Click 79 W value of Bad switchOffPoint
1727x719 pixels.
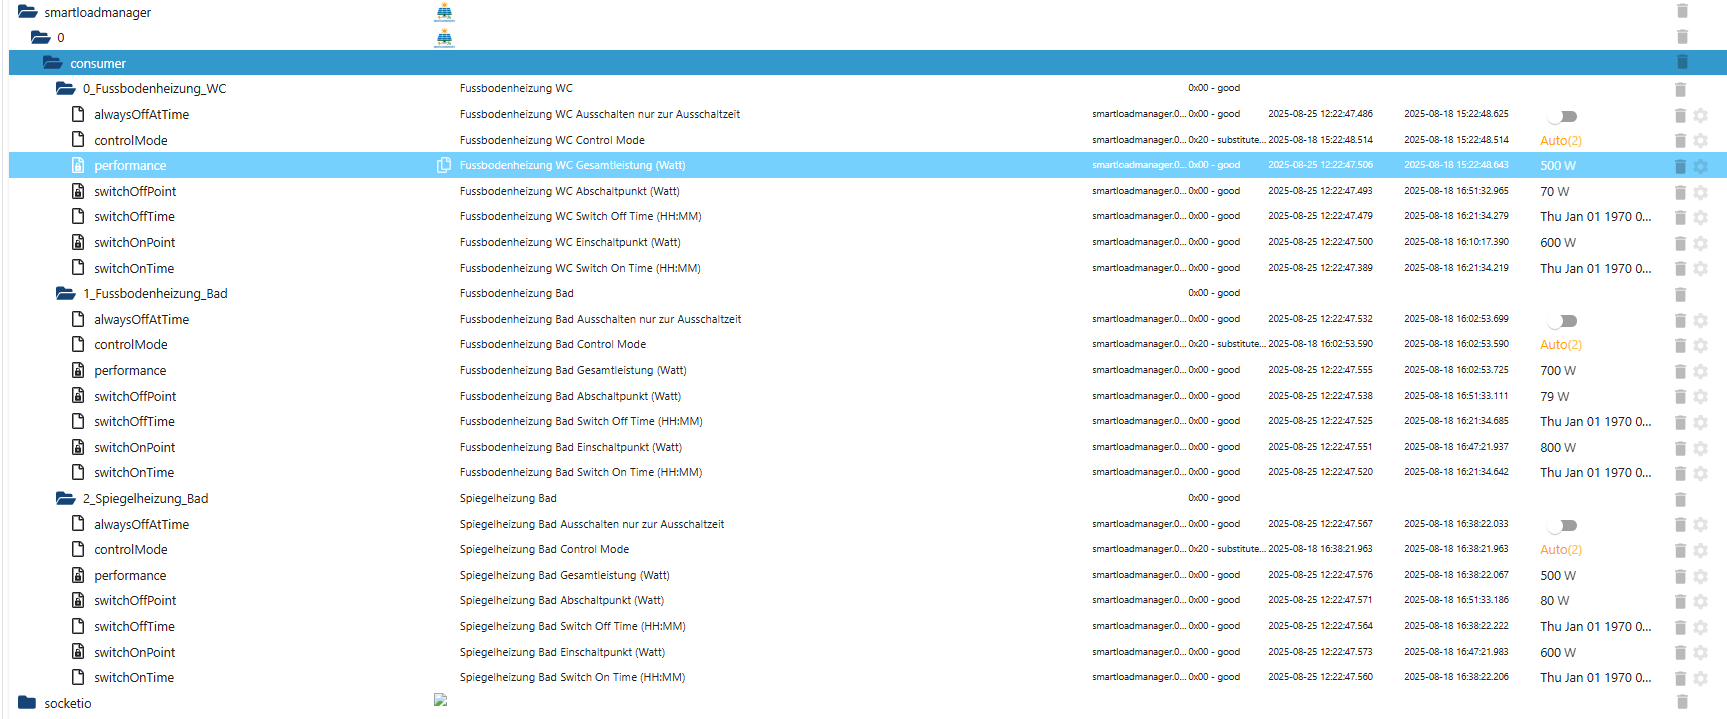pyautogui.click(x=1555, y=397)
